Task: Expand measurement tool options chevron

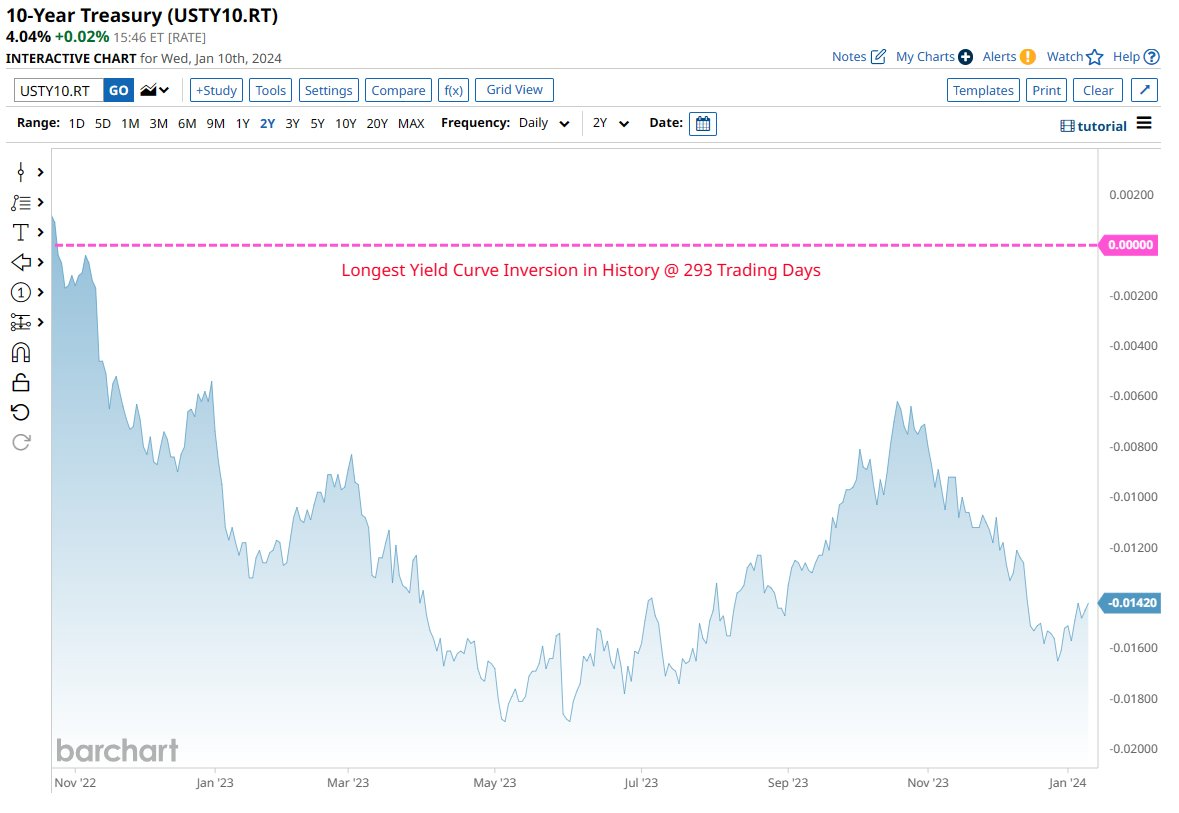Action: pyautogui.click(x=41, y=322)
